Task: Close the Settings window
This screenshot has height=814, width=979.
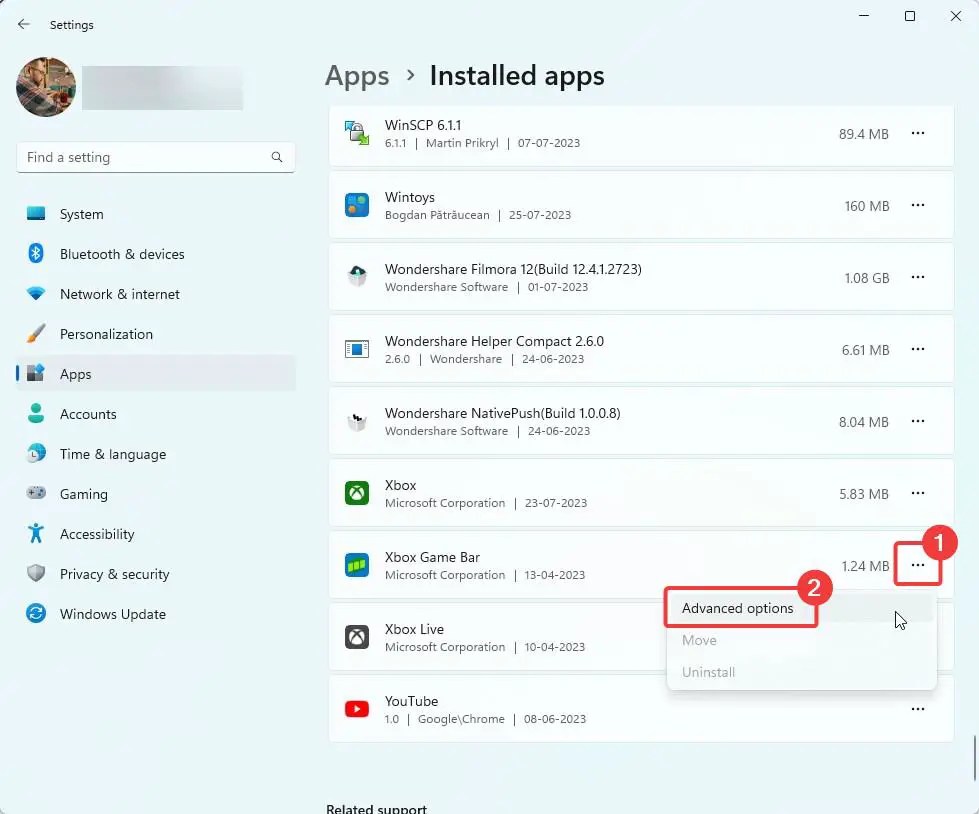Action: click(956, 16)
